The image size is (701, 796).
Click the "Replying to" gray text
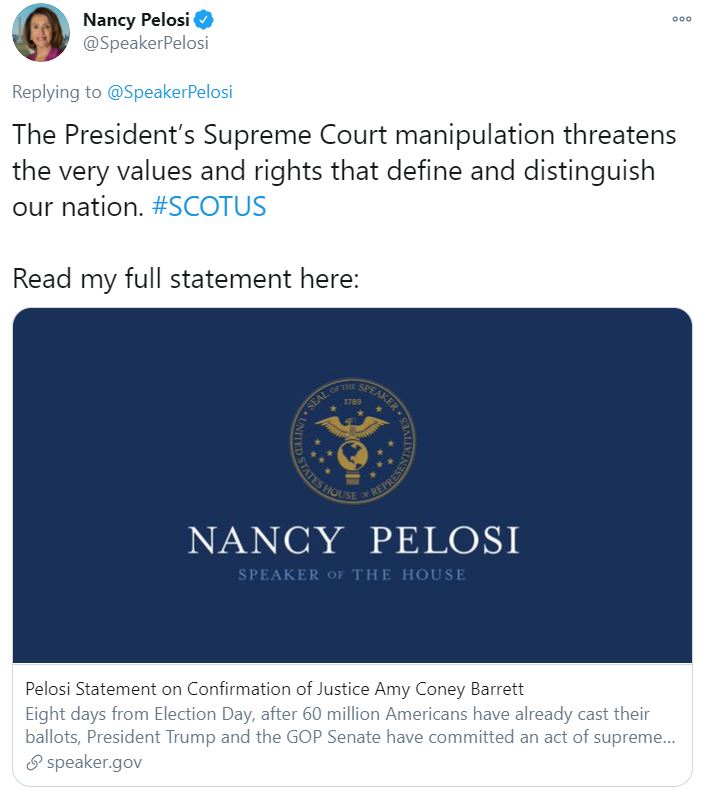pos(56,92)
